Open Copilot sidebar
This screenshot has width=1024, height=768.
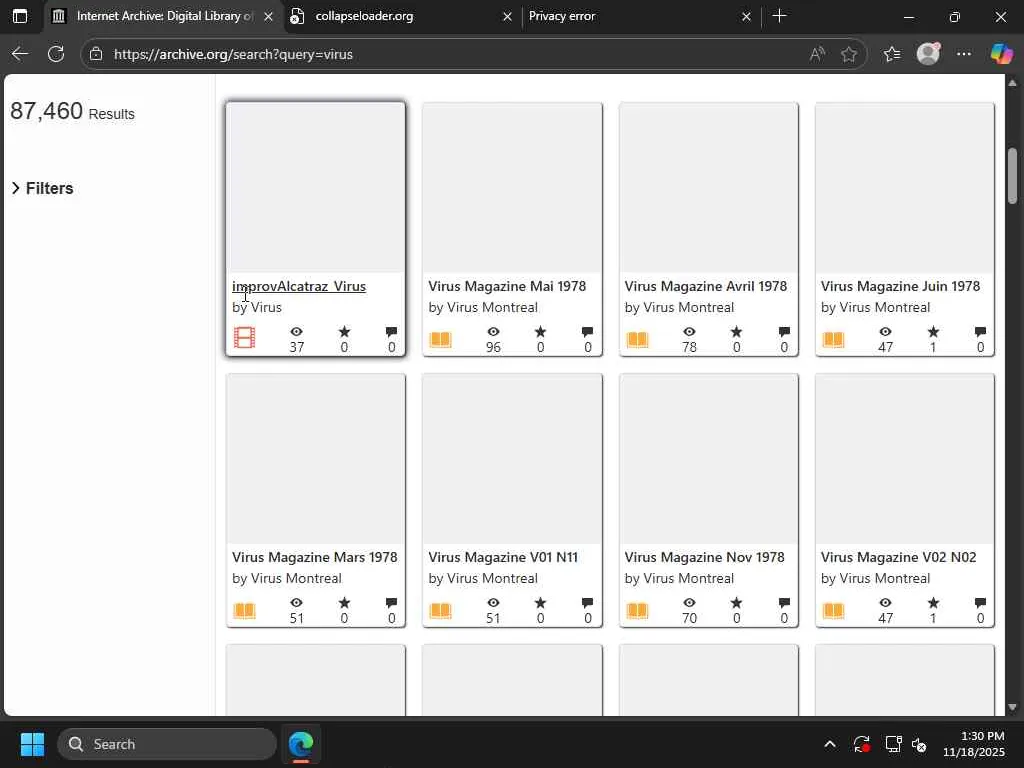click(1001, 54)
